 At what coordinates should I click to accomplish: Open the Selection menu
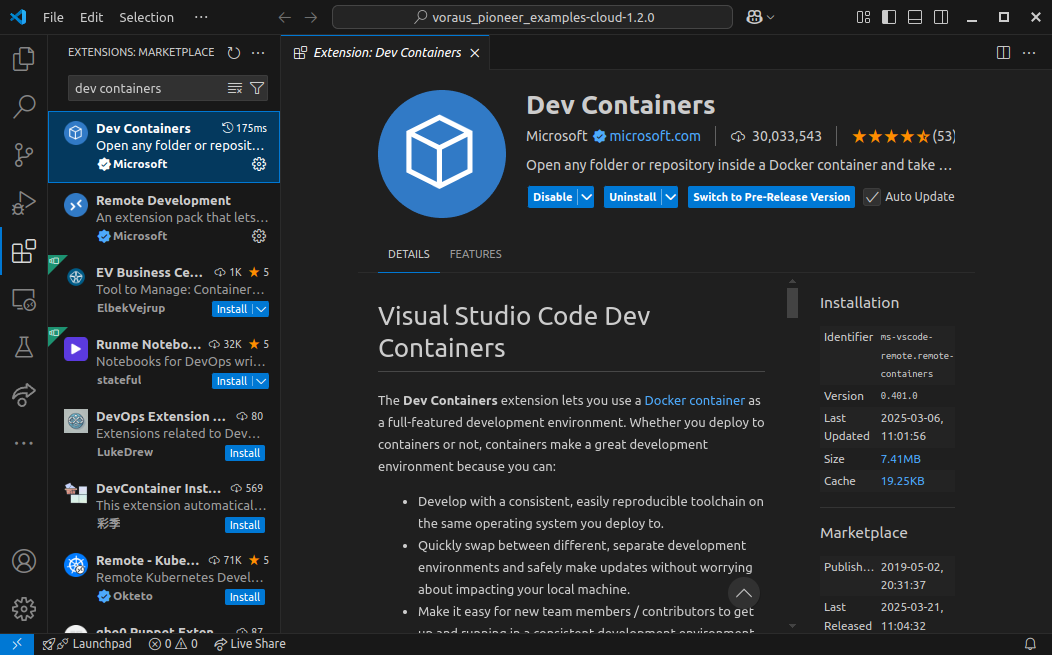[146, 17]
